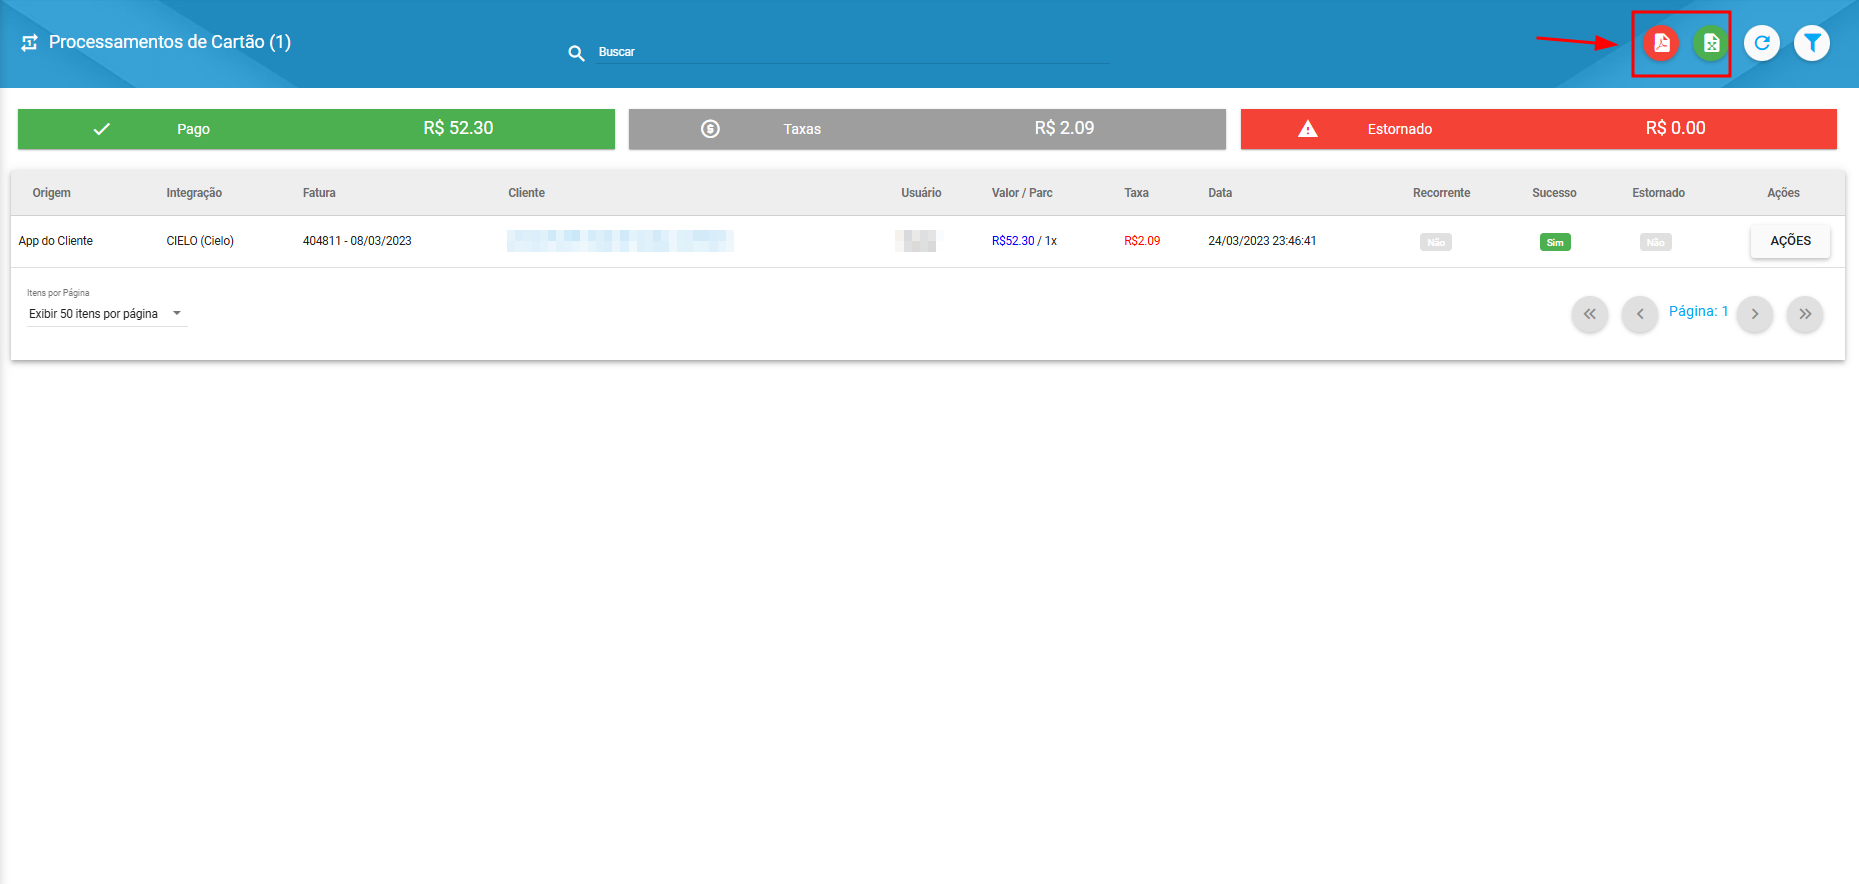Sort by the Fatura column

[319, 193]
